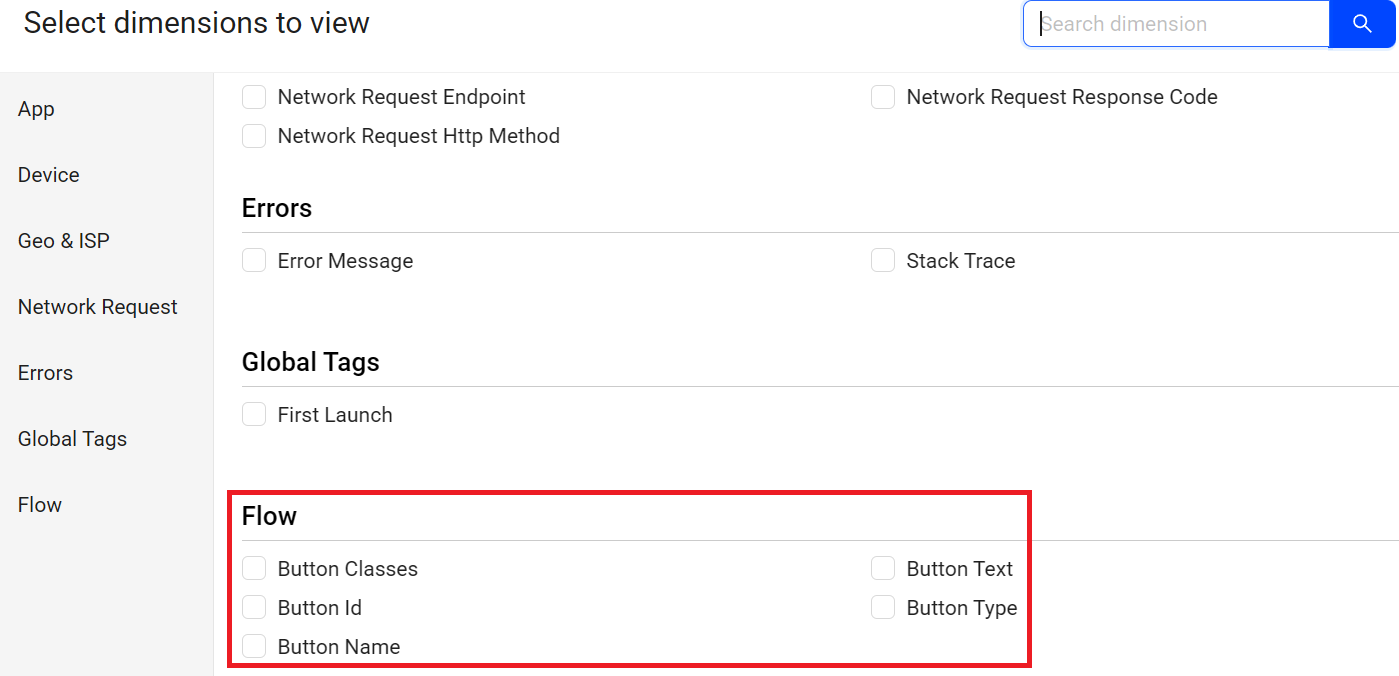This screenshot has height=676, width=1399.
Task: Jump to the Geo & ISP section
Action: (64, 241)
